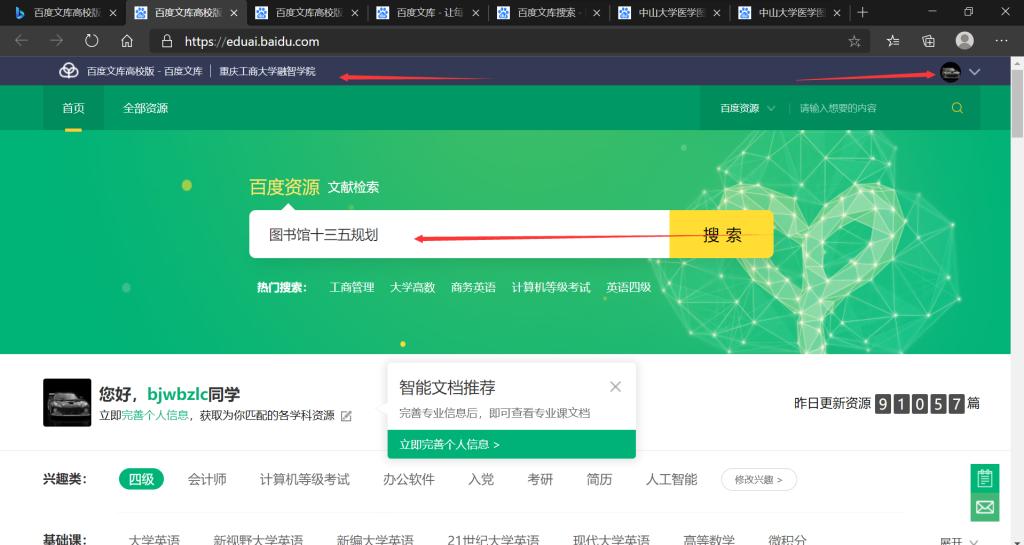
Task: Click the yellow banner carousel dot
Action: 403,344
